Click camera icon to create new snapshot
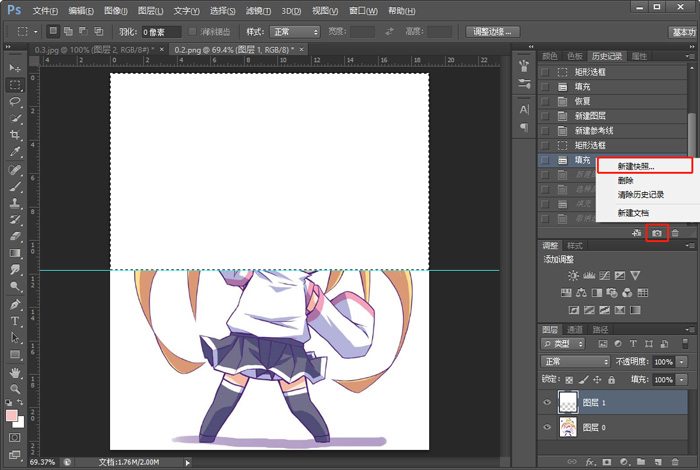This screenshot has height=470, width=700. point(657,233)
